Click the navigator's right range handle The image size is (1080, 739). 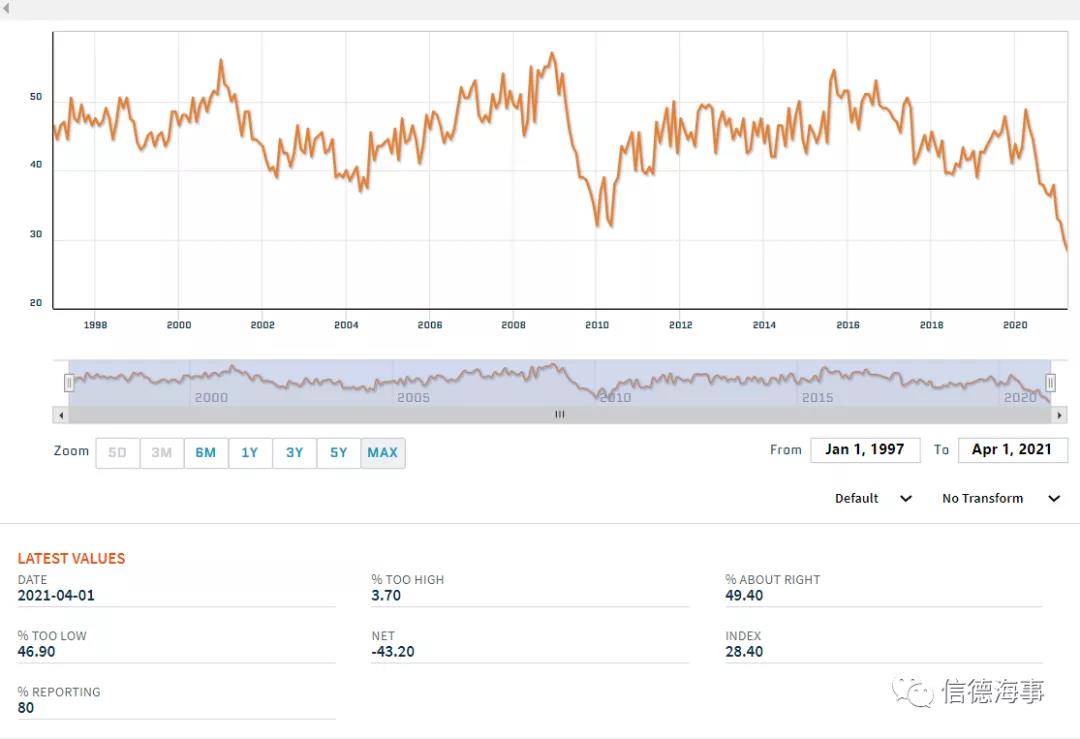(1051, 382)
